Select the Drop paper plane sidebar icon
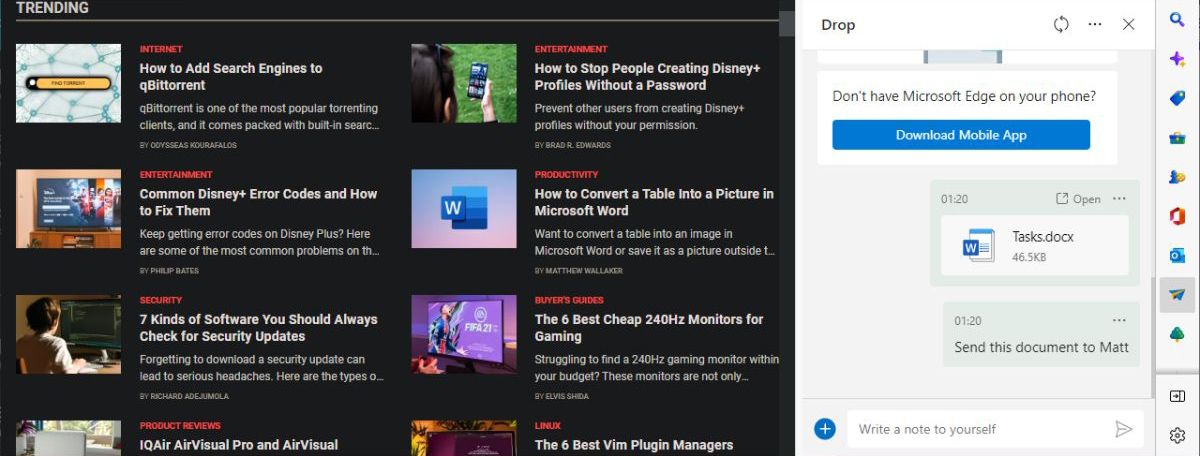 point(1177,295)
